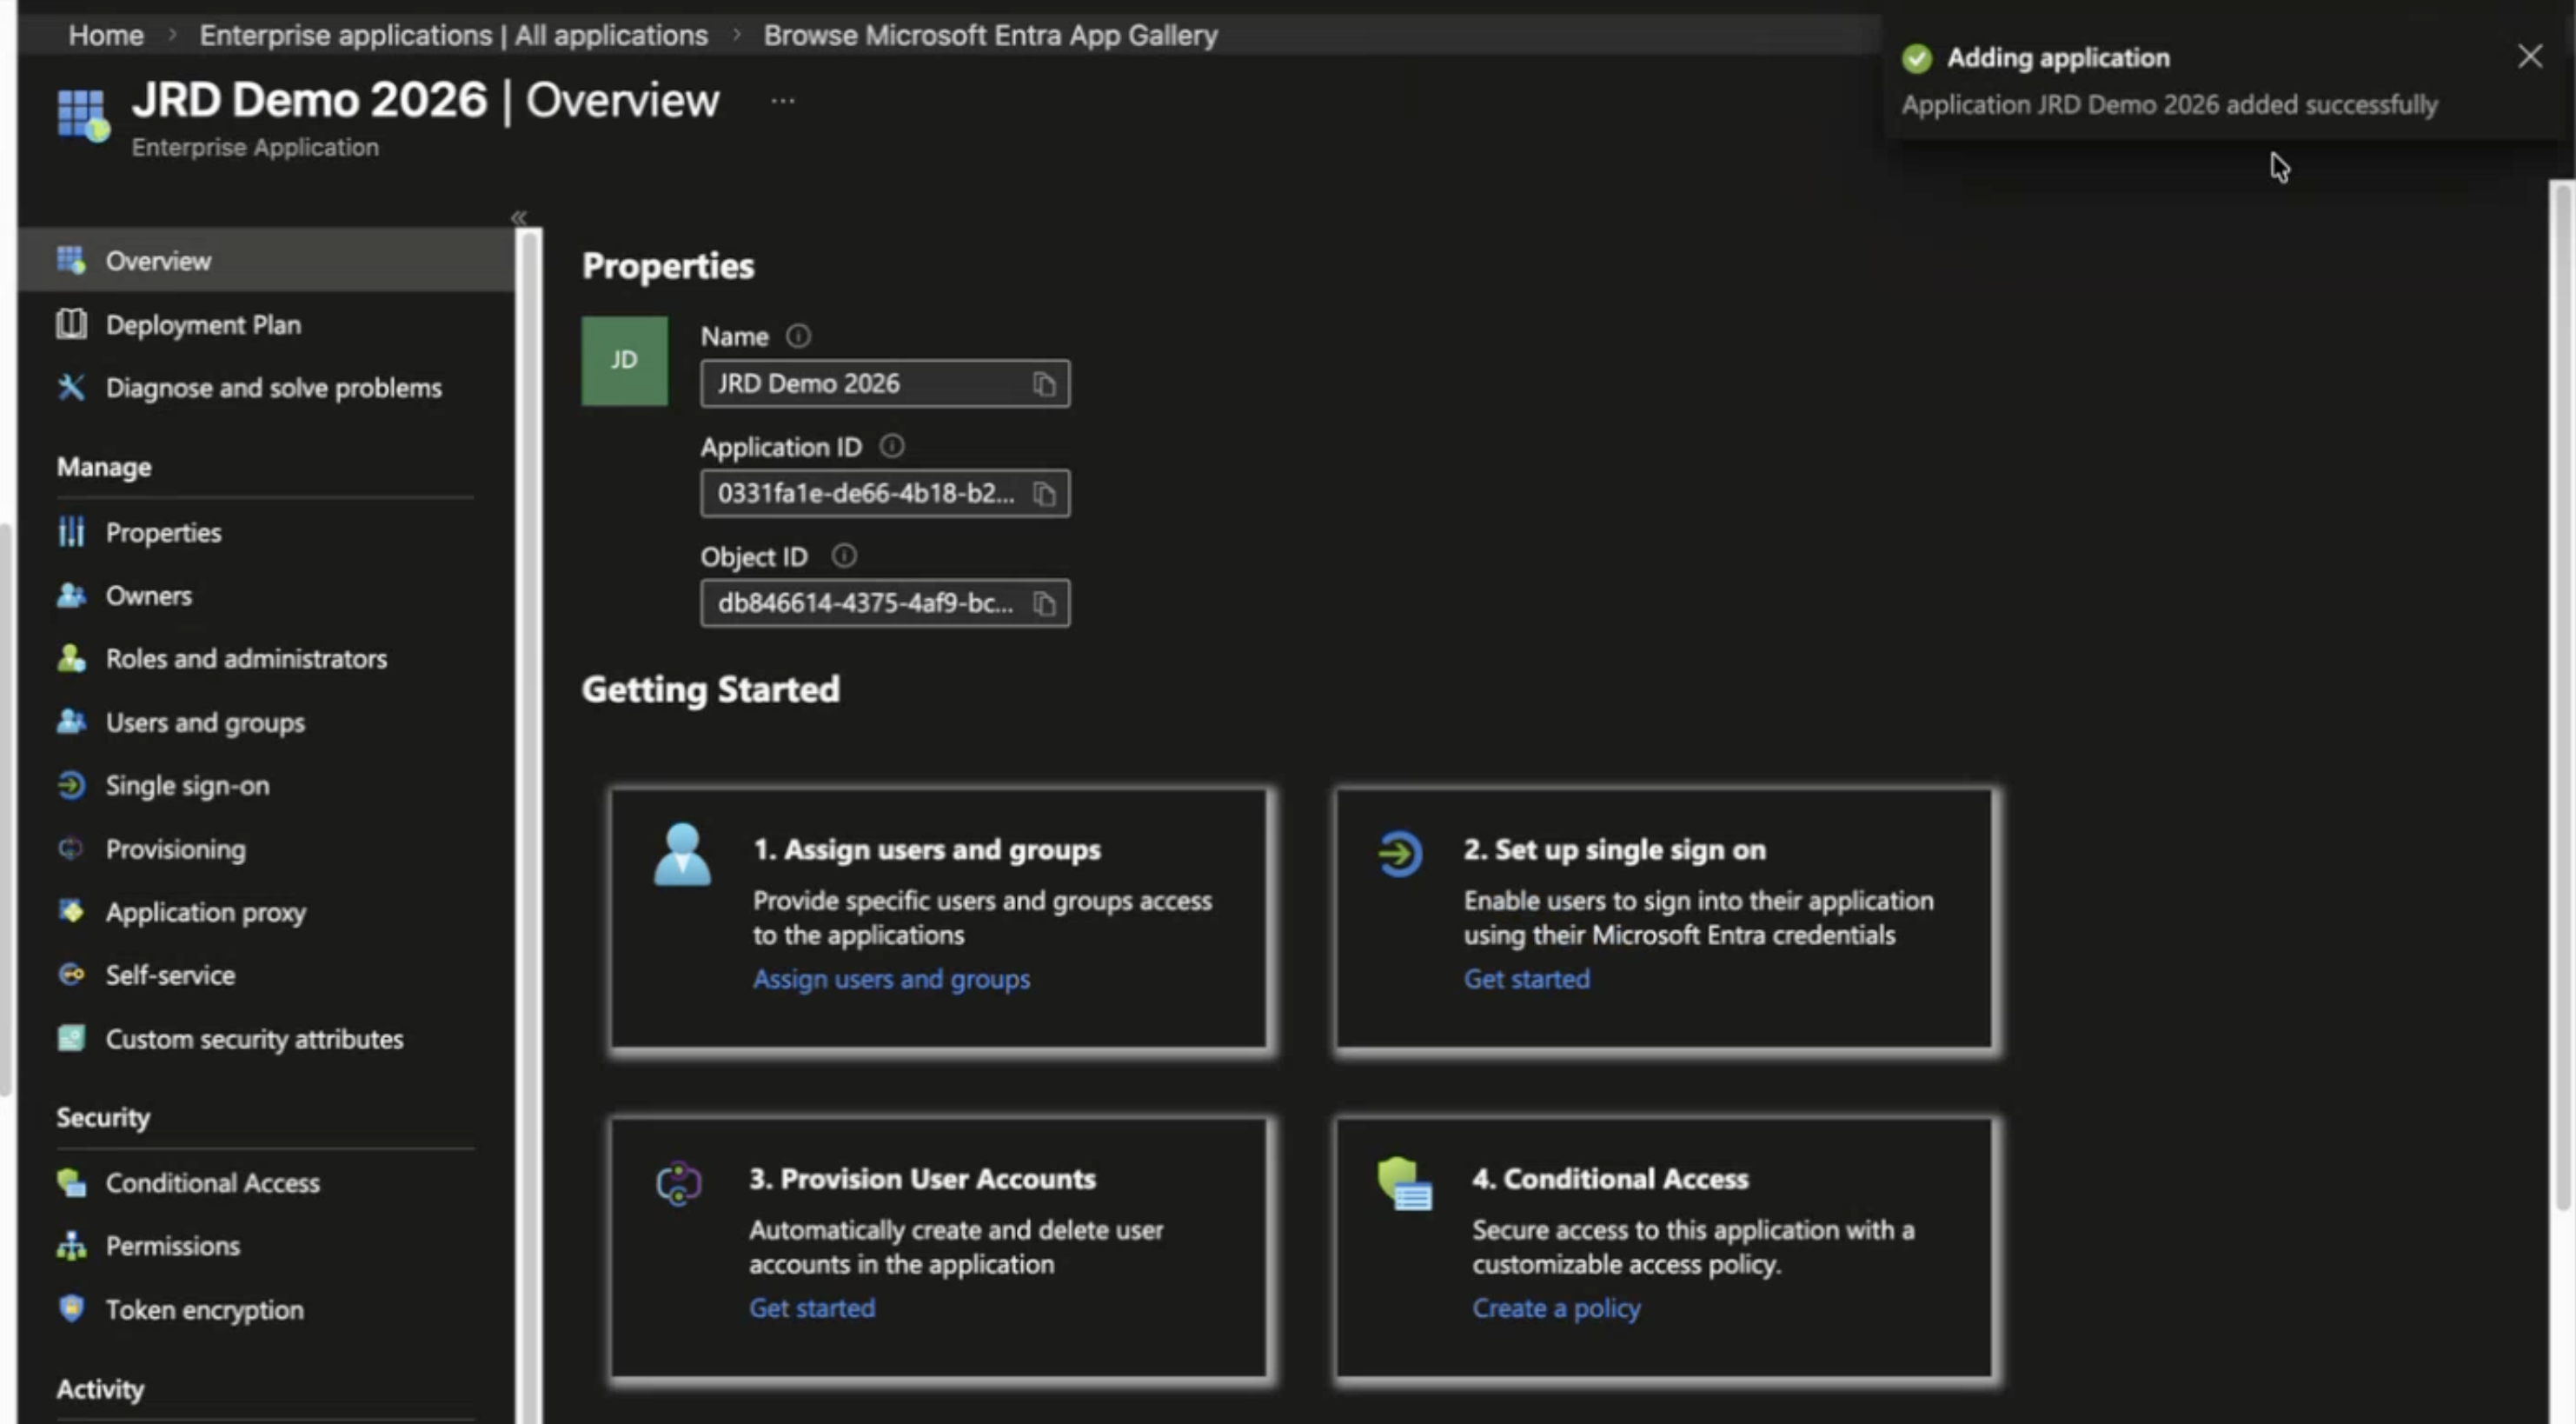Go to Home in the breadcrumb
The width and height of the screenshot is (2576, 1424).
point(106,35)
